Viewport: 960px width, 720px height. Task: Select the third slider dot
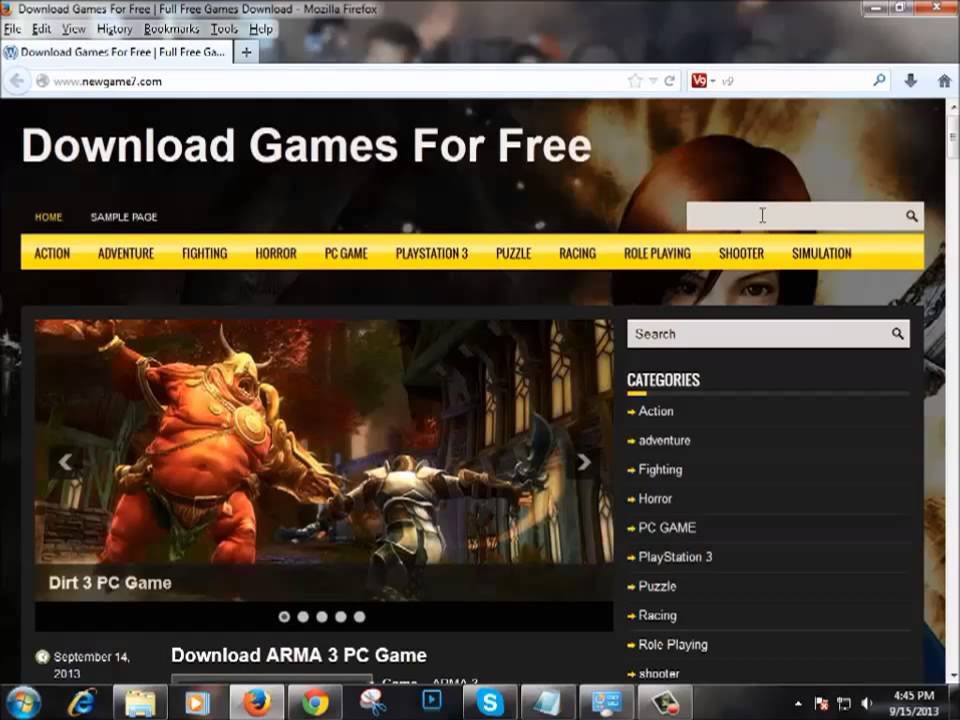[322, 617]
